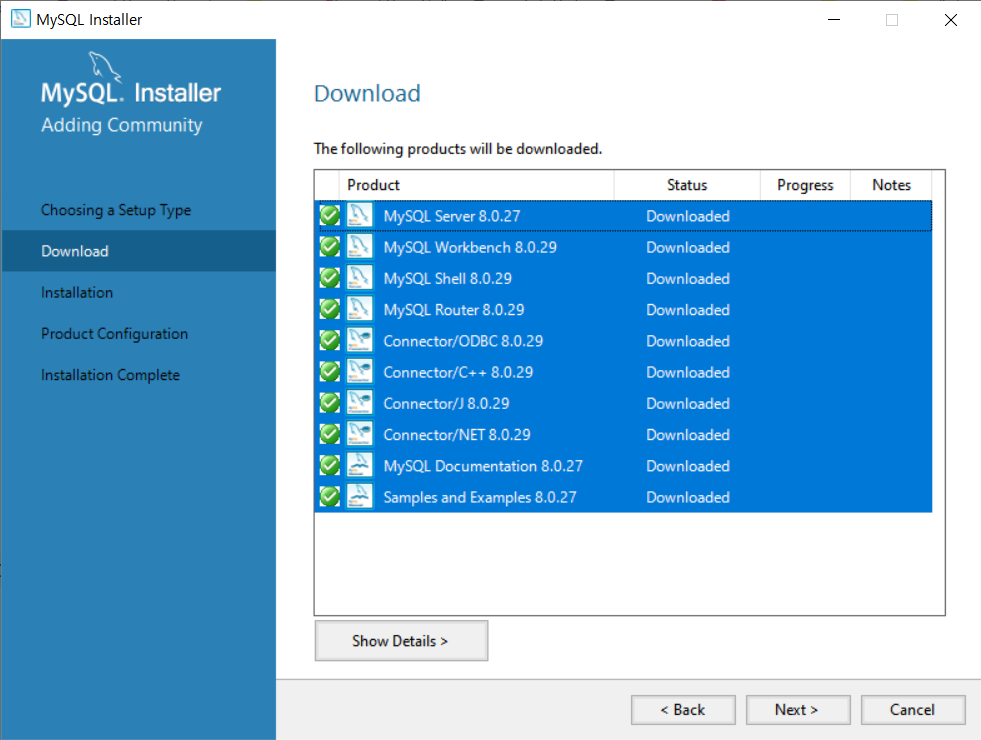Sort by the Product column header
Viewport: 981px width, 740px height.
[476, 185]
